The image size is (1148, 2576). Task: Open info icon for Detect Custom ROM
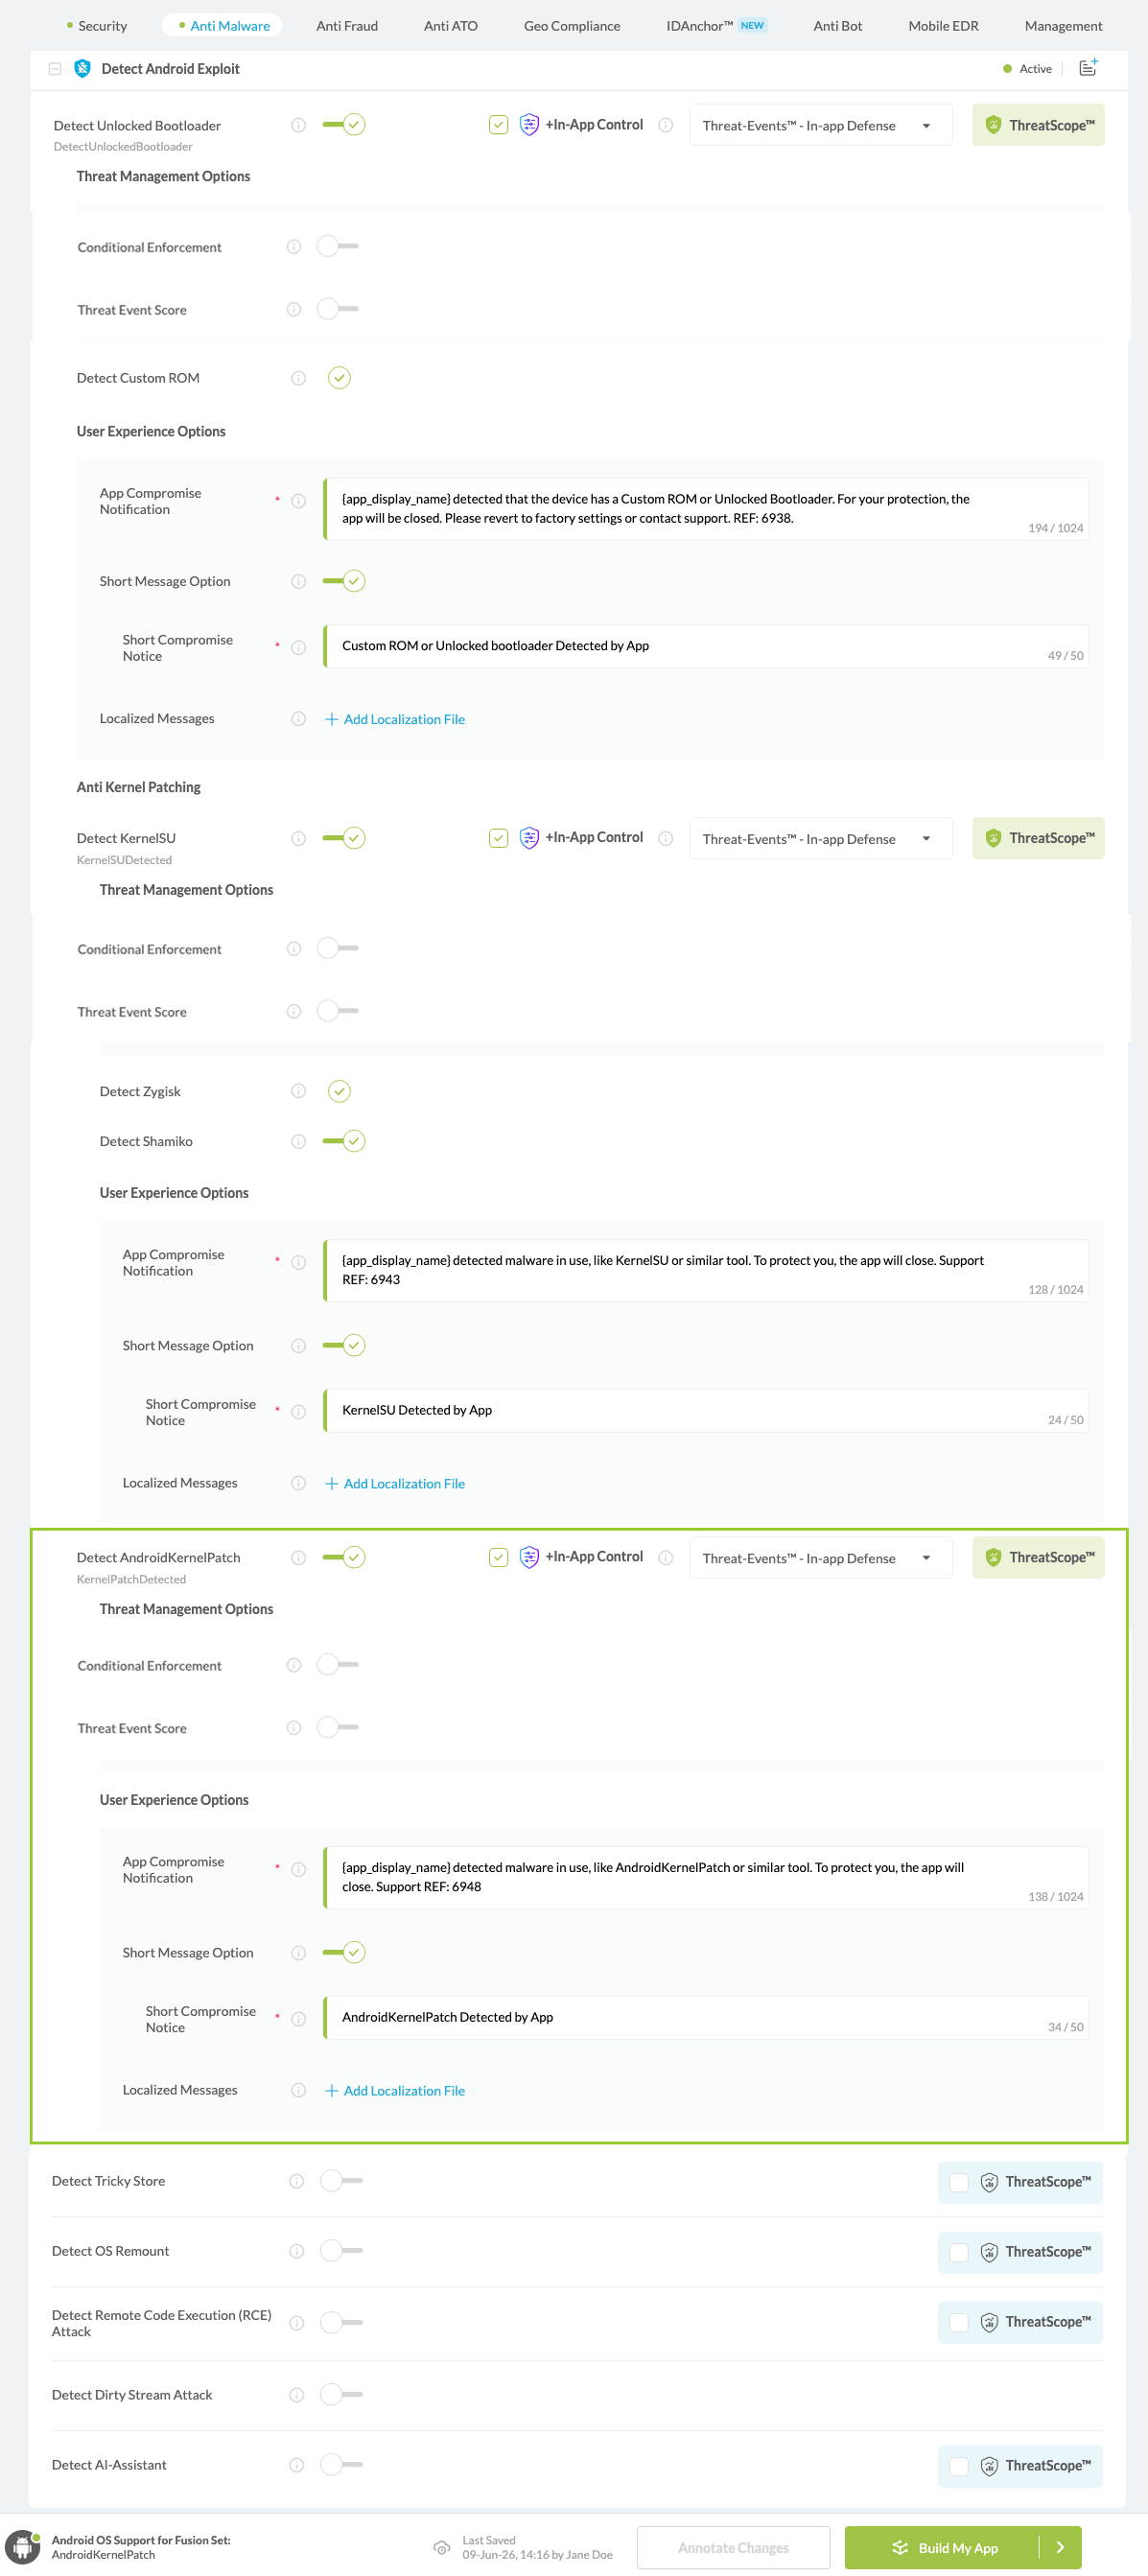pos(298,378)
